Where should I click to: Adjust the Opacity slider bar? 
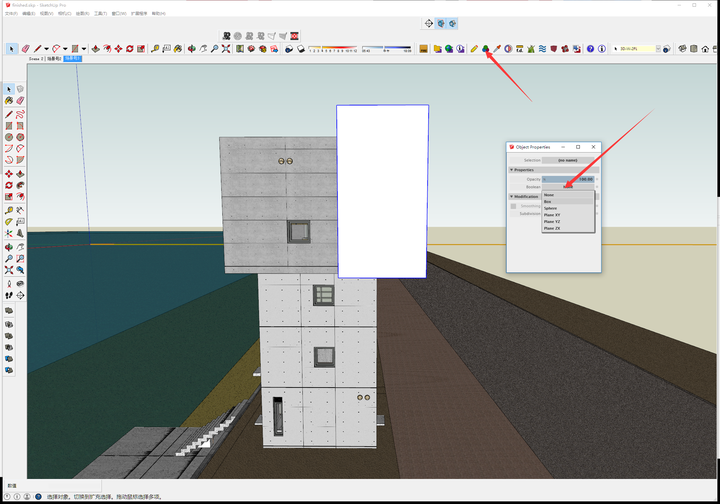click(x=568, y=179)
